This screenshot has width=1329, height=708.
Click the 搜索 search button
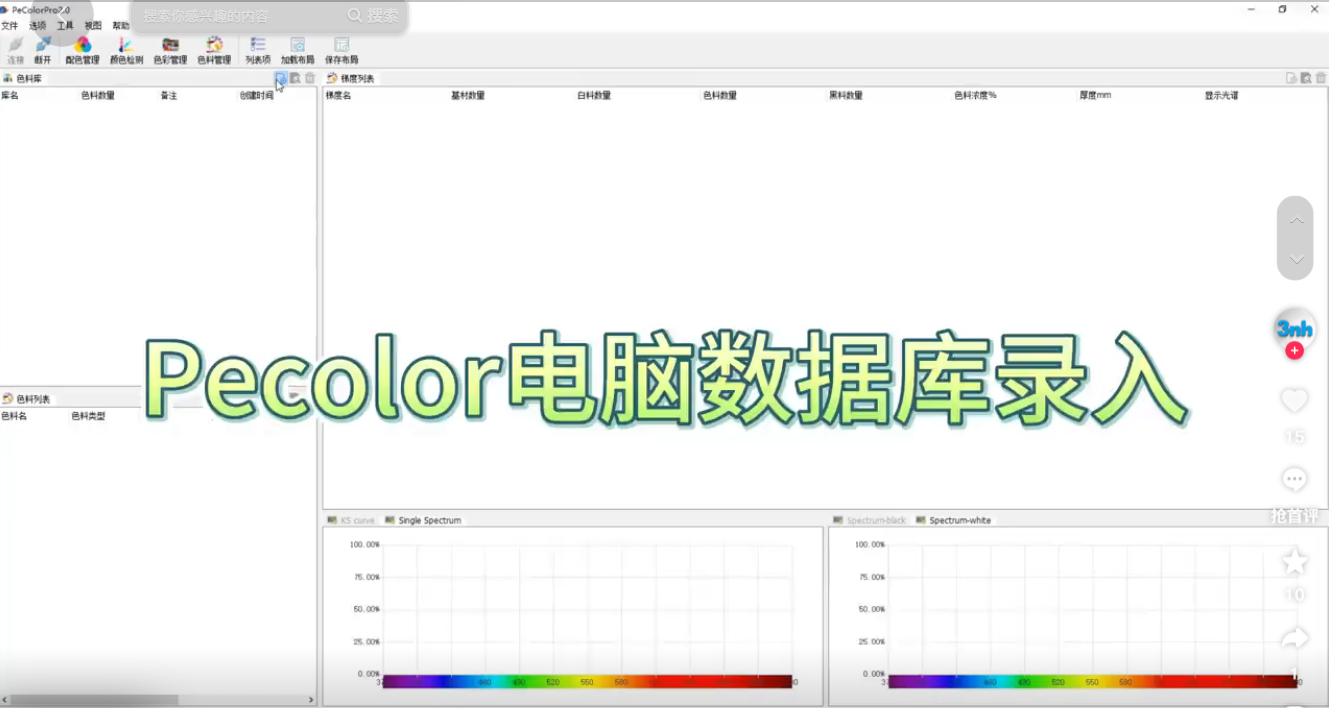click(373, 16)
